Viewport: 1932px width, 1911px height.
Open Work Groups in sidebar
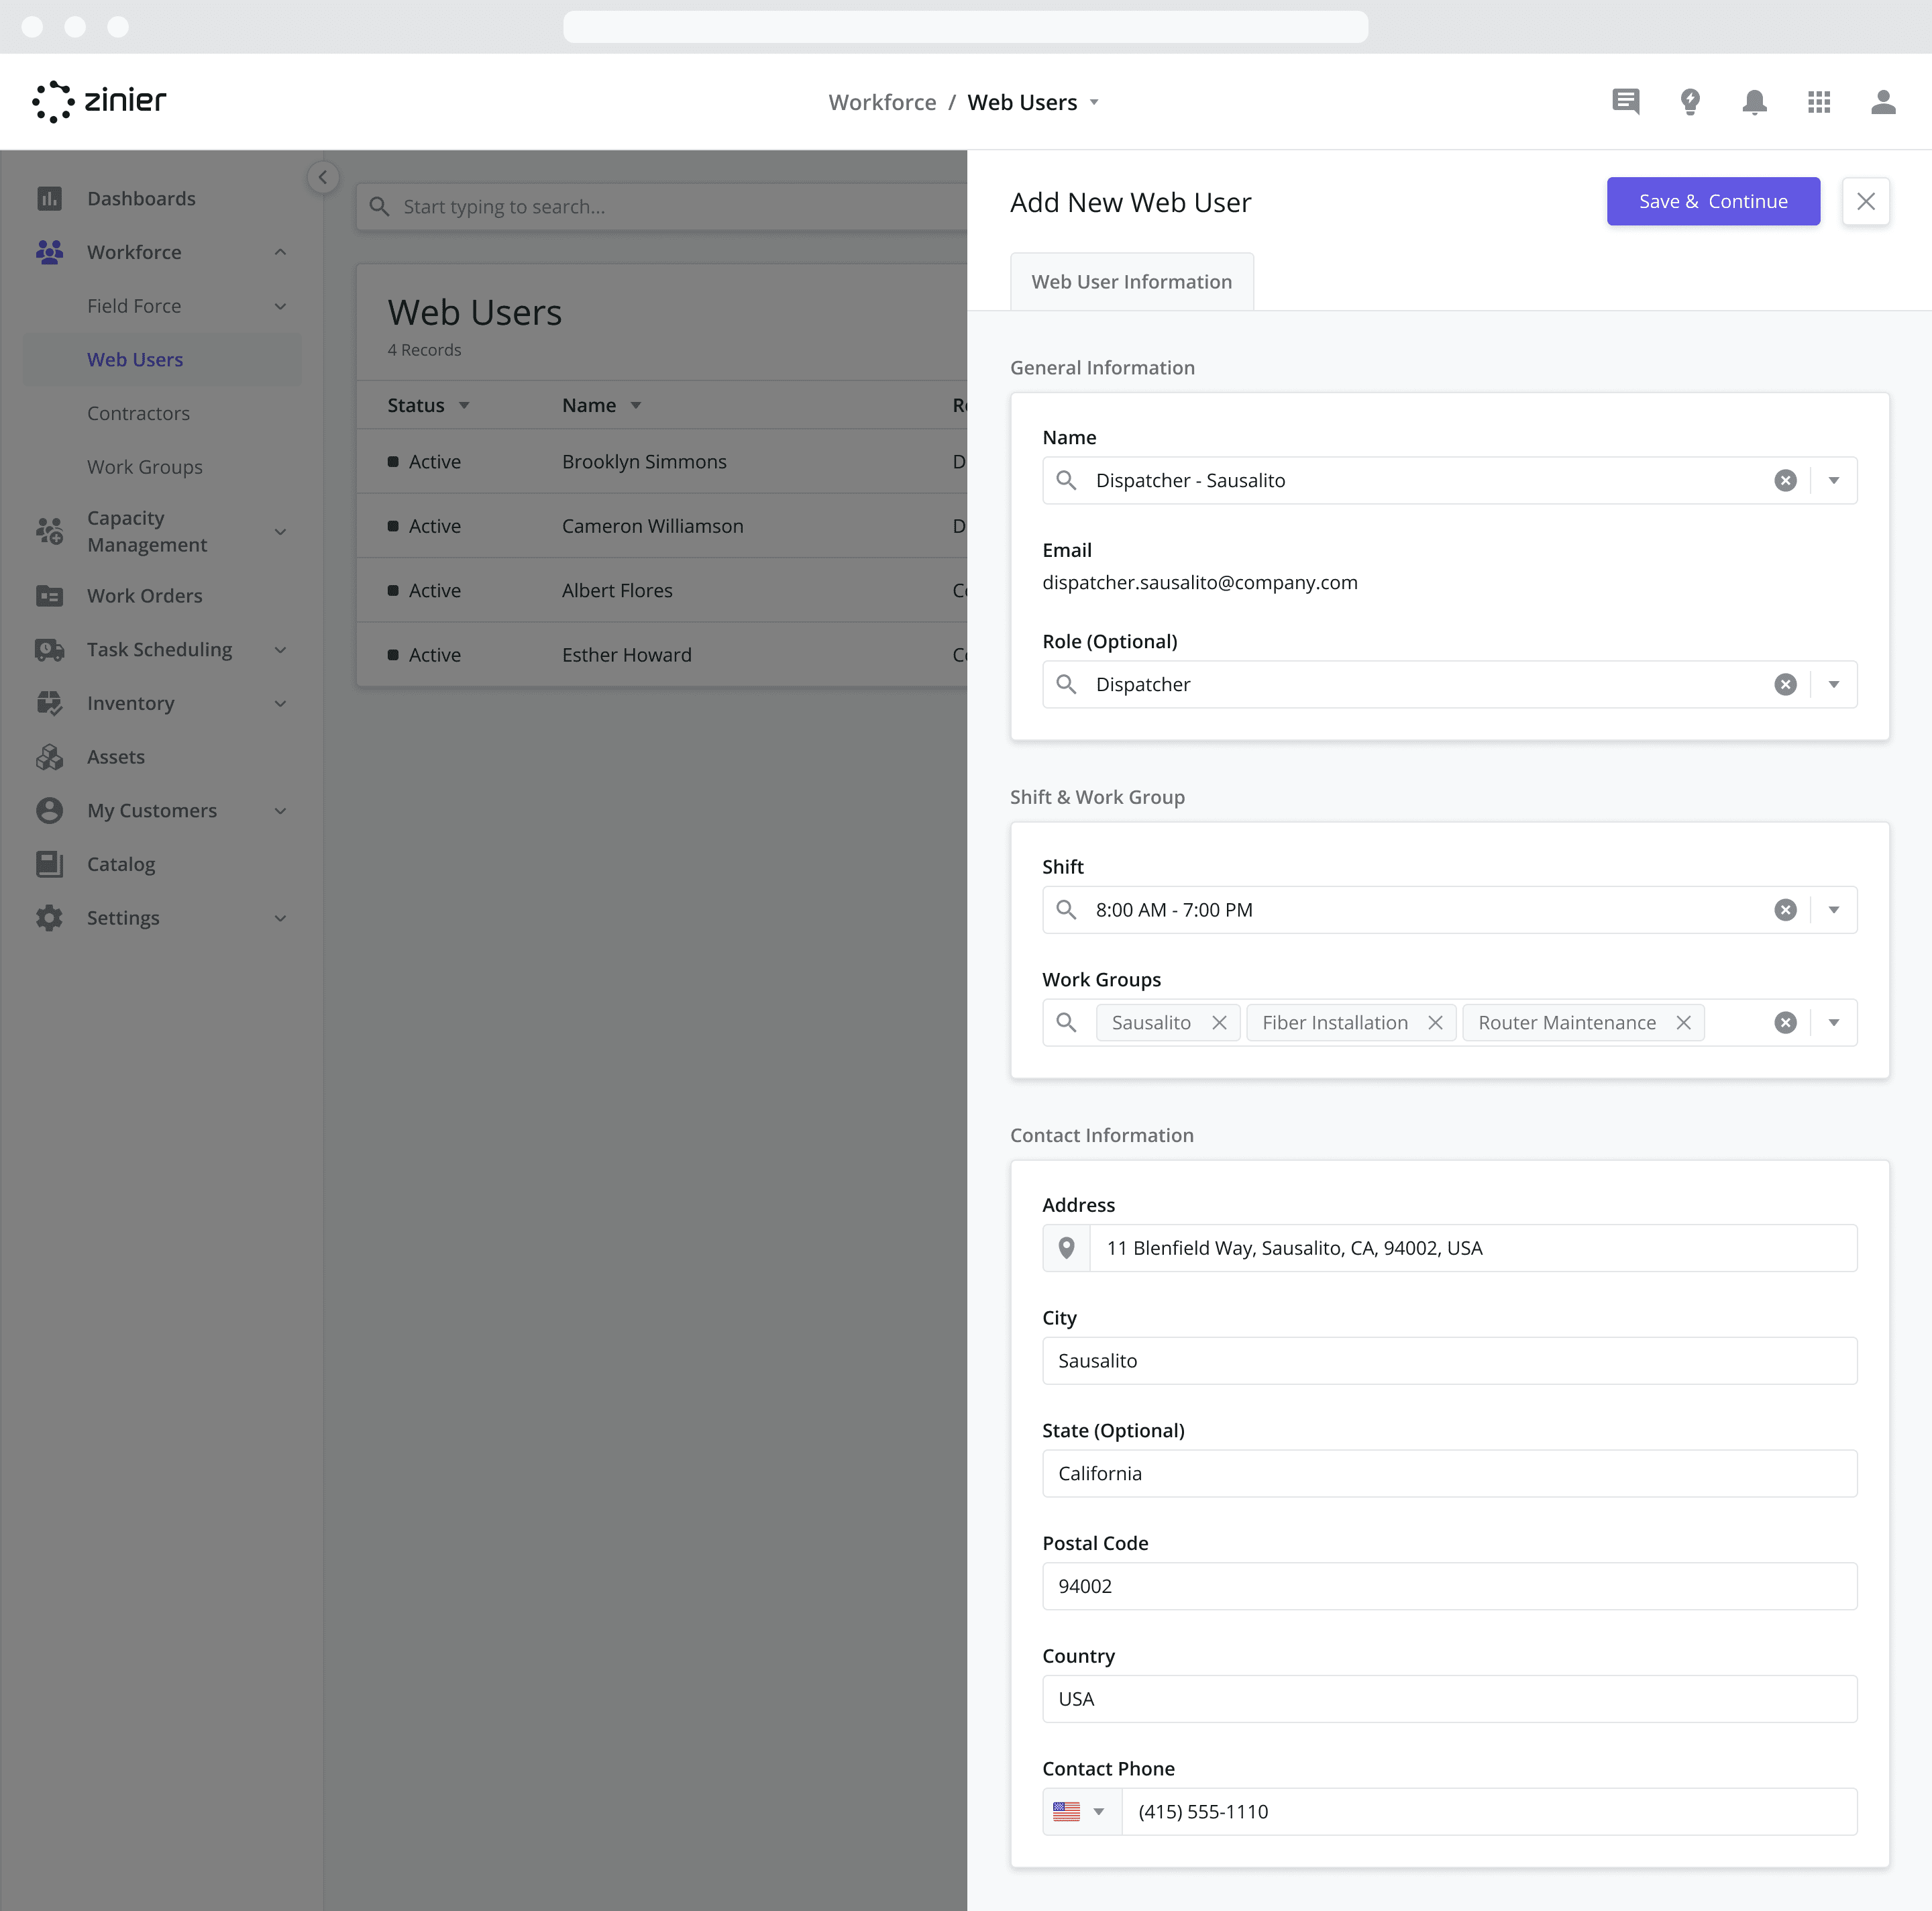coord(144,467)
